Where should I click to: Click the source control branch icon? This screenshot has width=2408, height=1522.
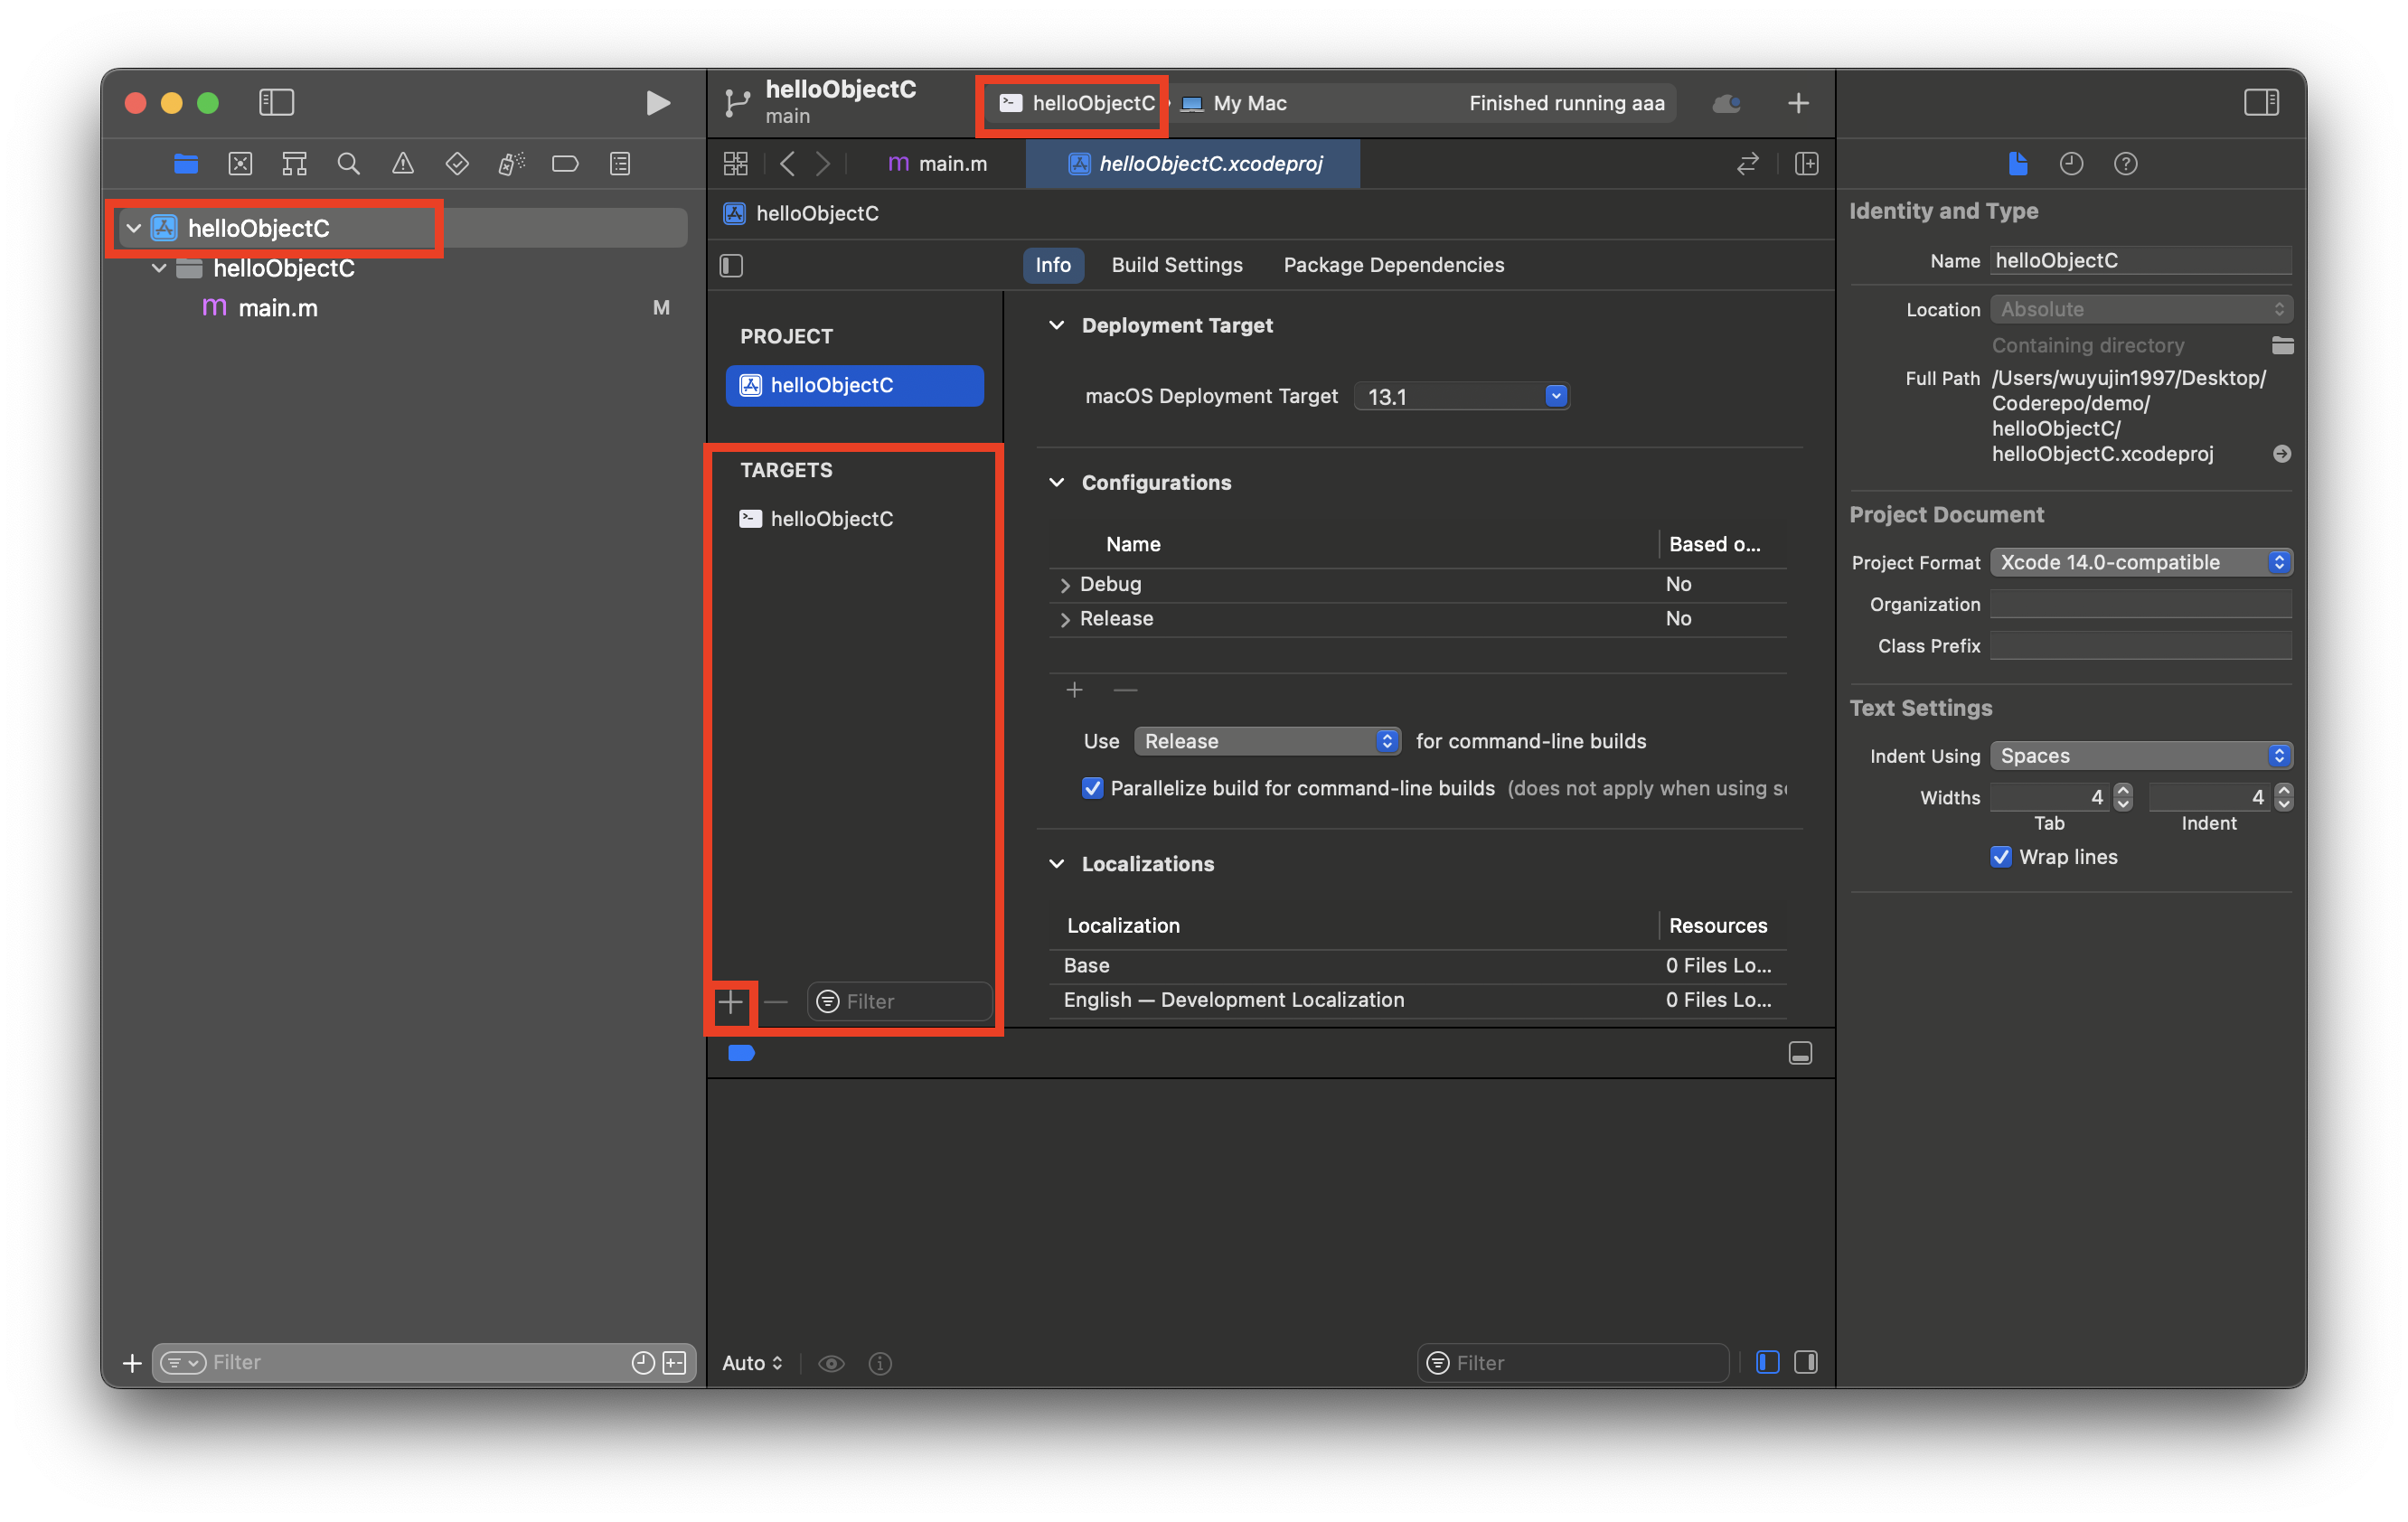click(738, 103)
